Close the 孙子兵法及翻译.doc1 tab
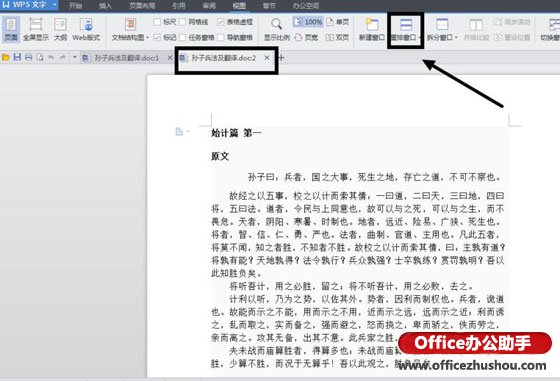This screenshot has height=381, width=560. pos(170,58)
